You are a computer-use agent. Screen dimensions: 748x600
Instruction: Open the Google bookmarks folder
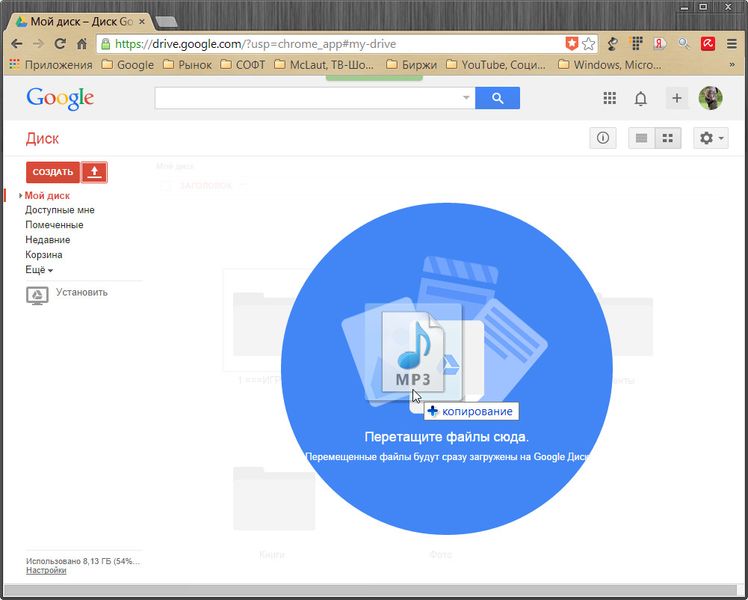(x=128, y=64)
